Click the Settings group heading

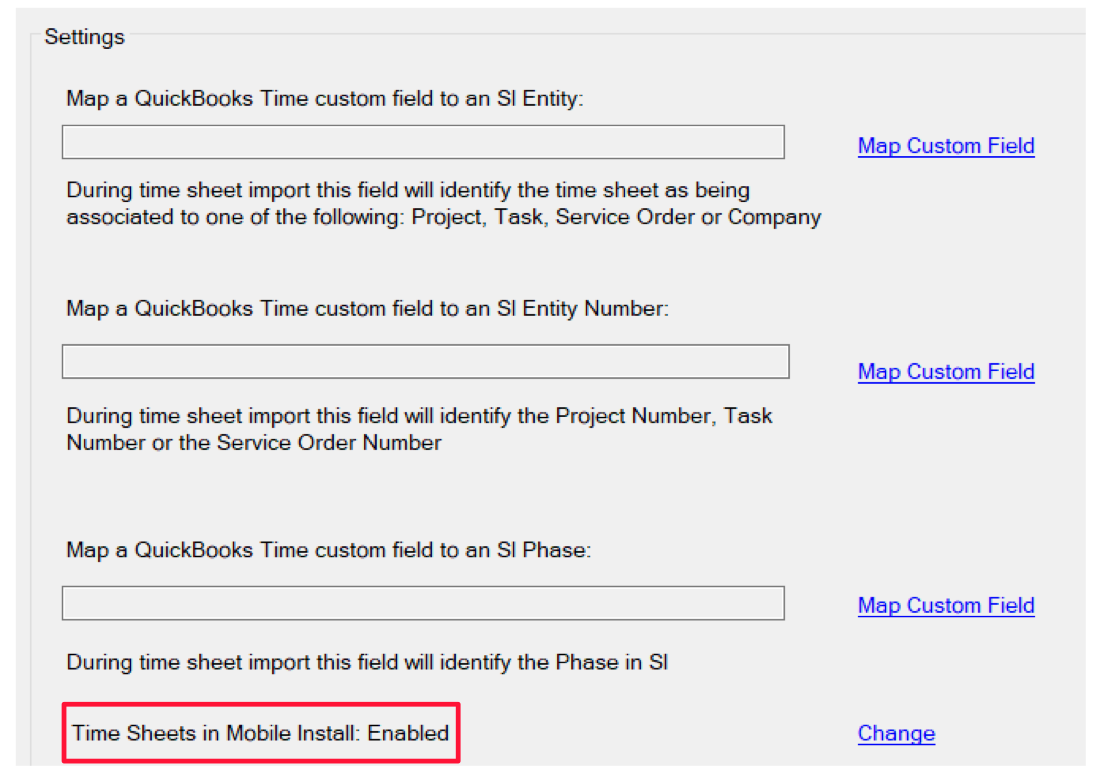pos(84,37)
